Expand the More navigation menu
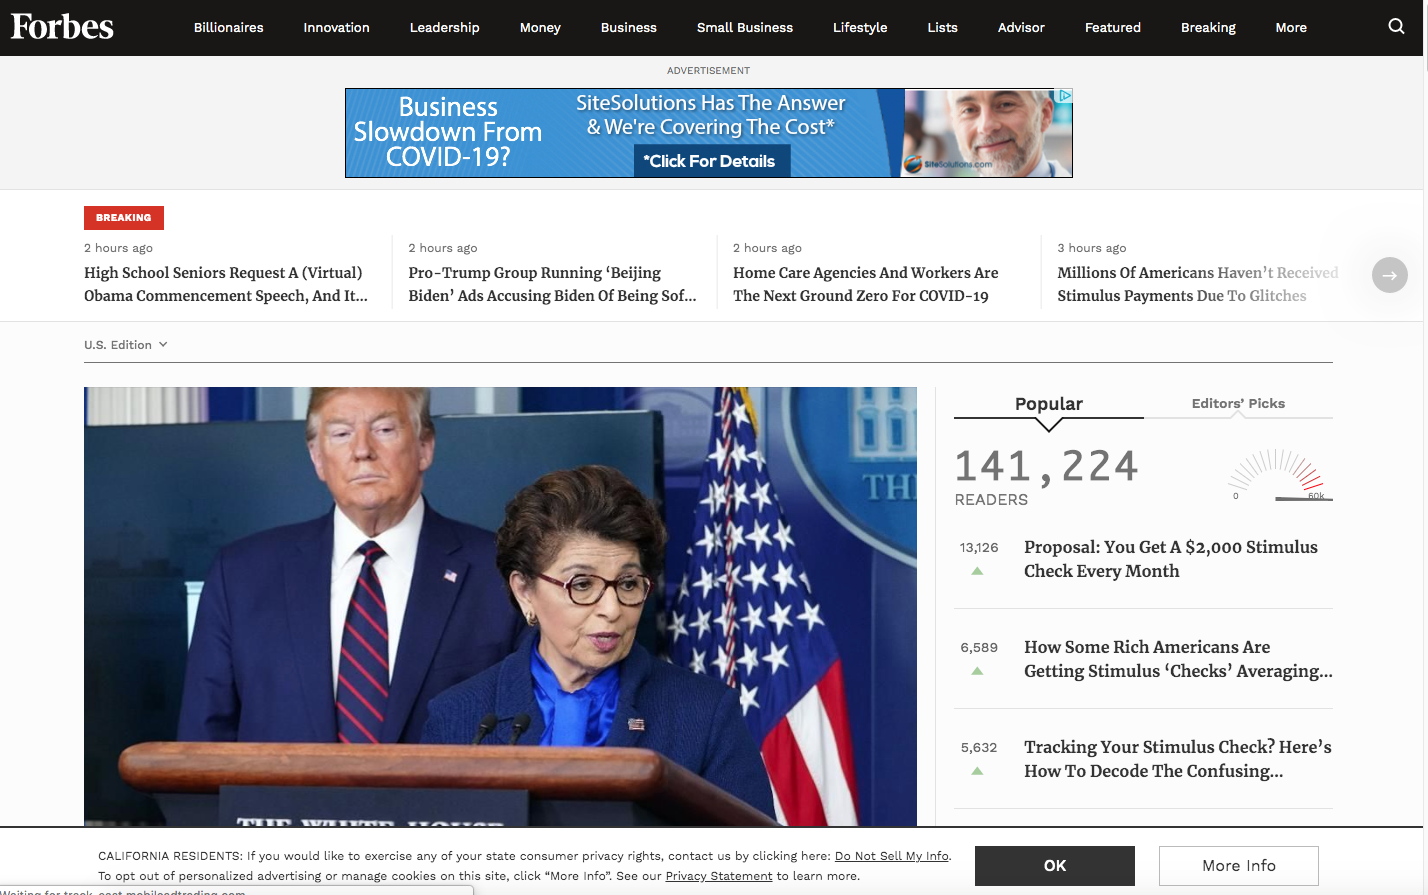The width and height of the screenshot is (1428, 895). pyautogui.click(x=1290, y=27)
